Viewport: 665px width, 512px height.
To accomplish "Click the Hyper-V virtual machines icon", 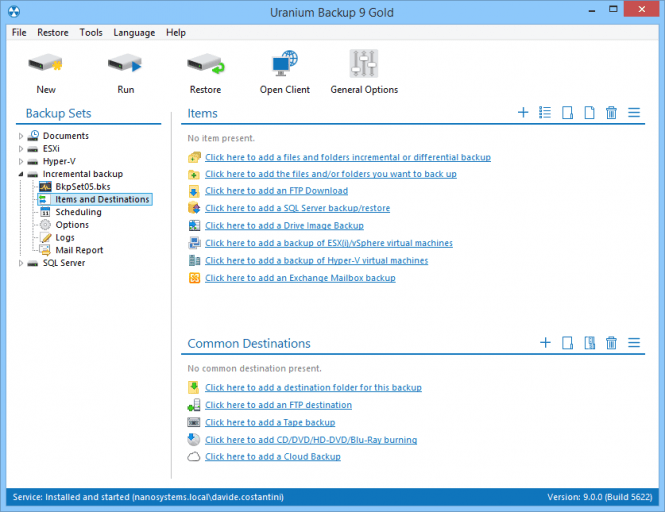I will (x=194, y=260).
